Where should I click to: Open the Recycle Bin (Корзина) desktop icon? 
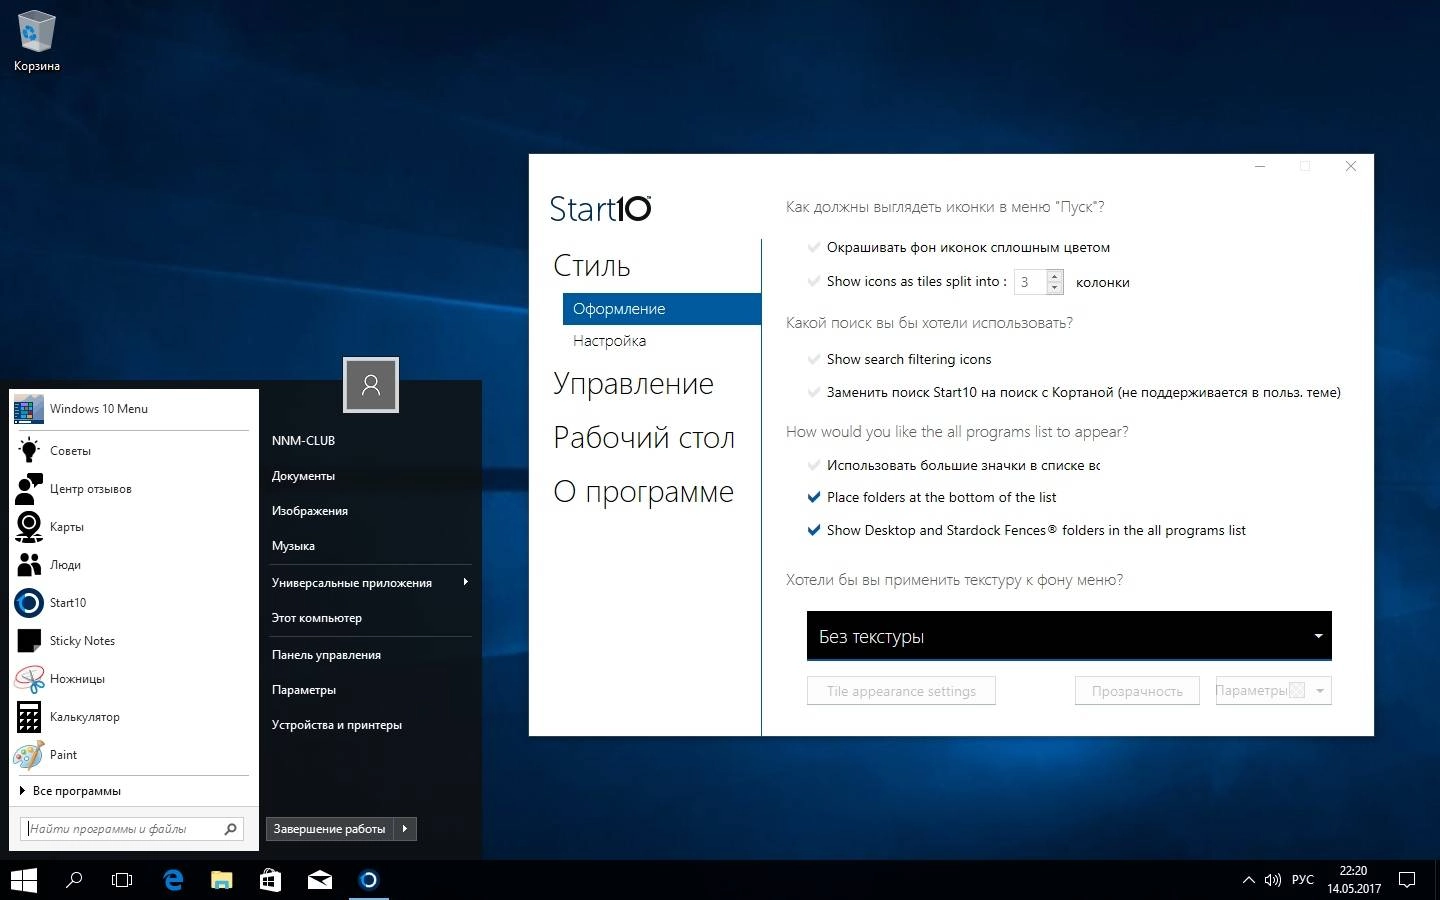(36, 41)
